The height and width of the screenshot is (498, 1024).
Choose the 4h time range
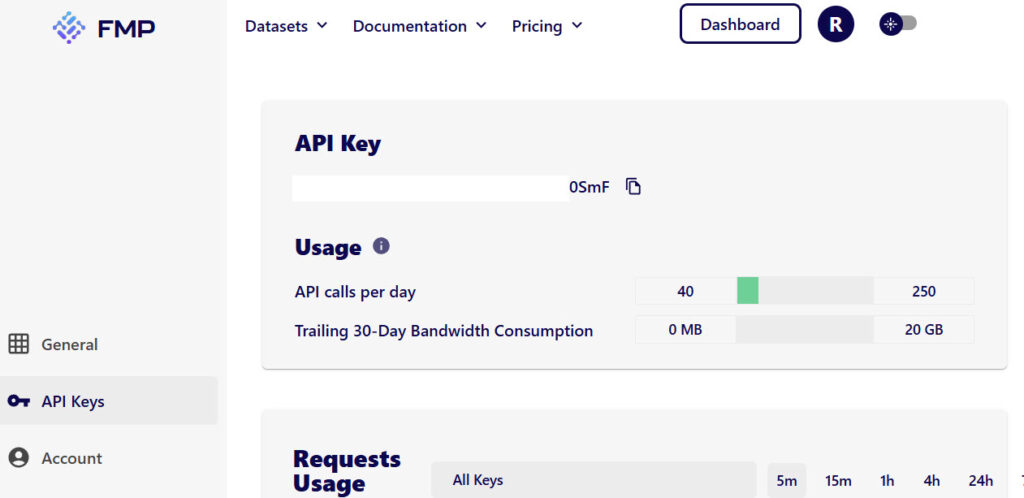[x=932, y=481]
